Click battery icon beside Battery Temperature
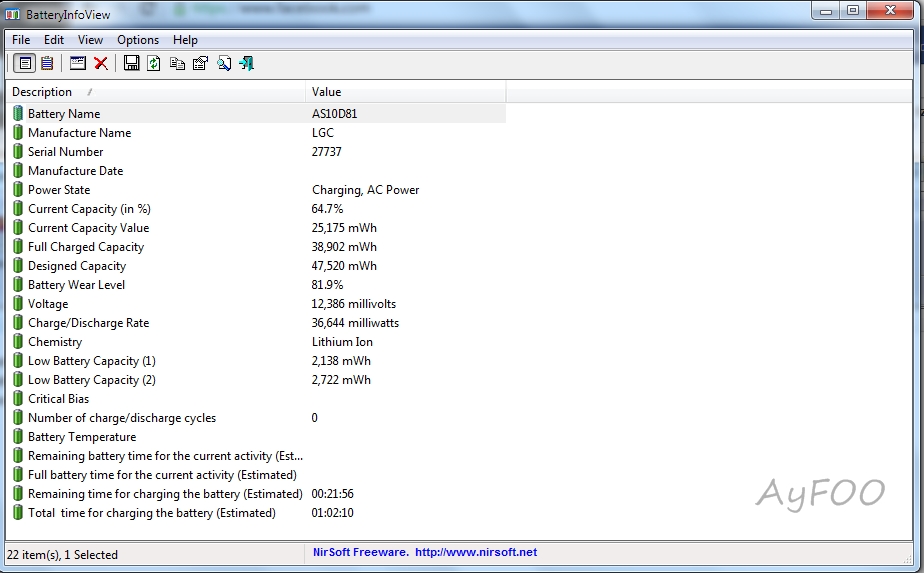Viewport: 924px width, 573px height. [x=18, y=436]
